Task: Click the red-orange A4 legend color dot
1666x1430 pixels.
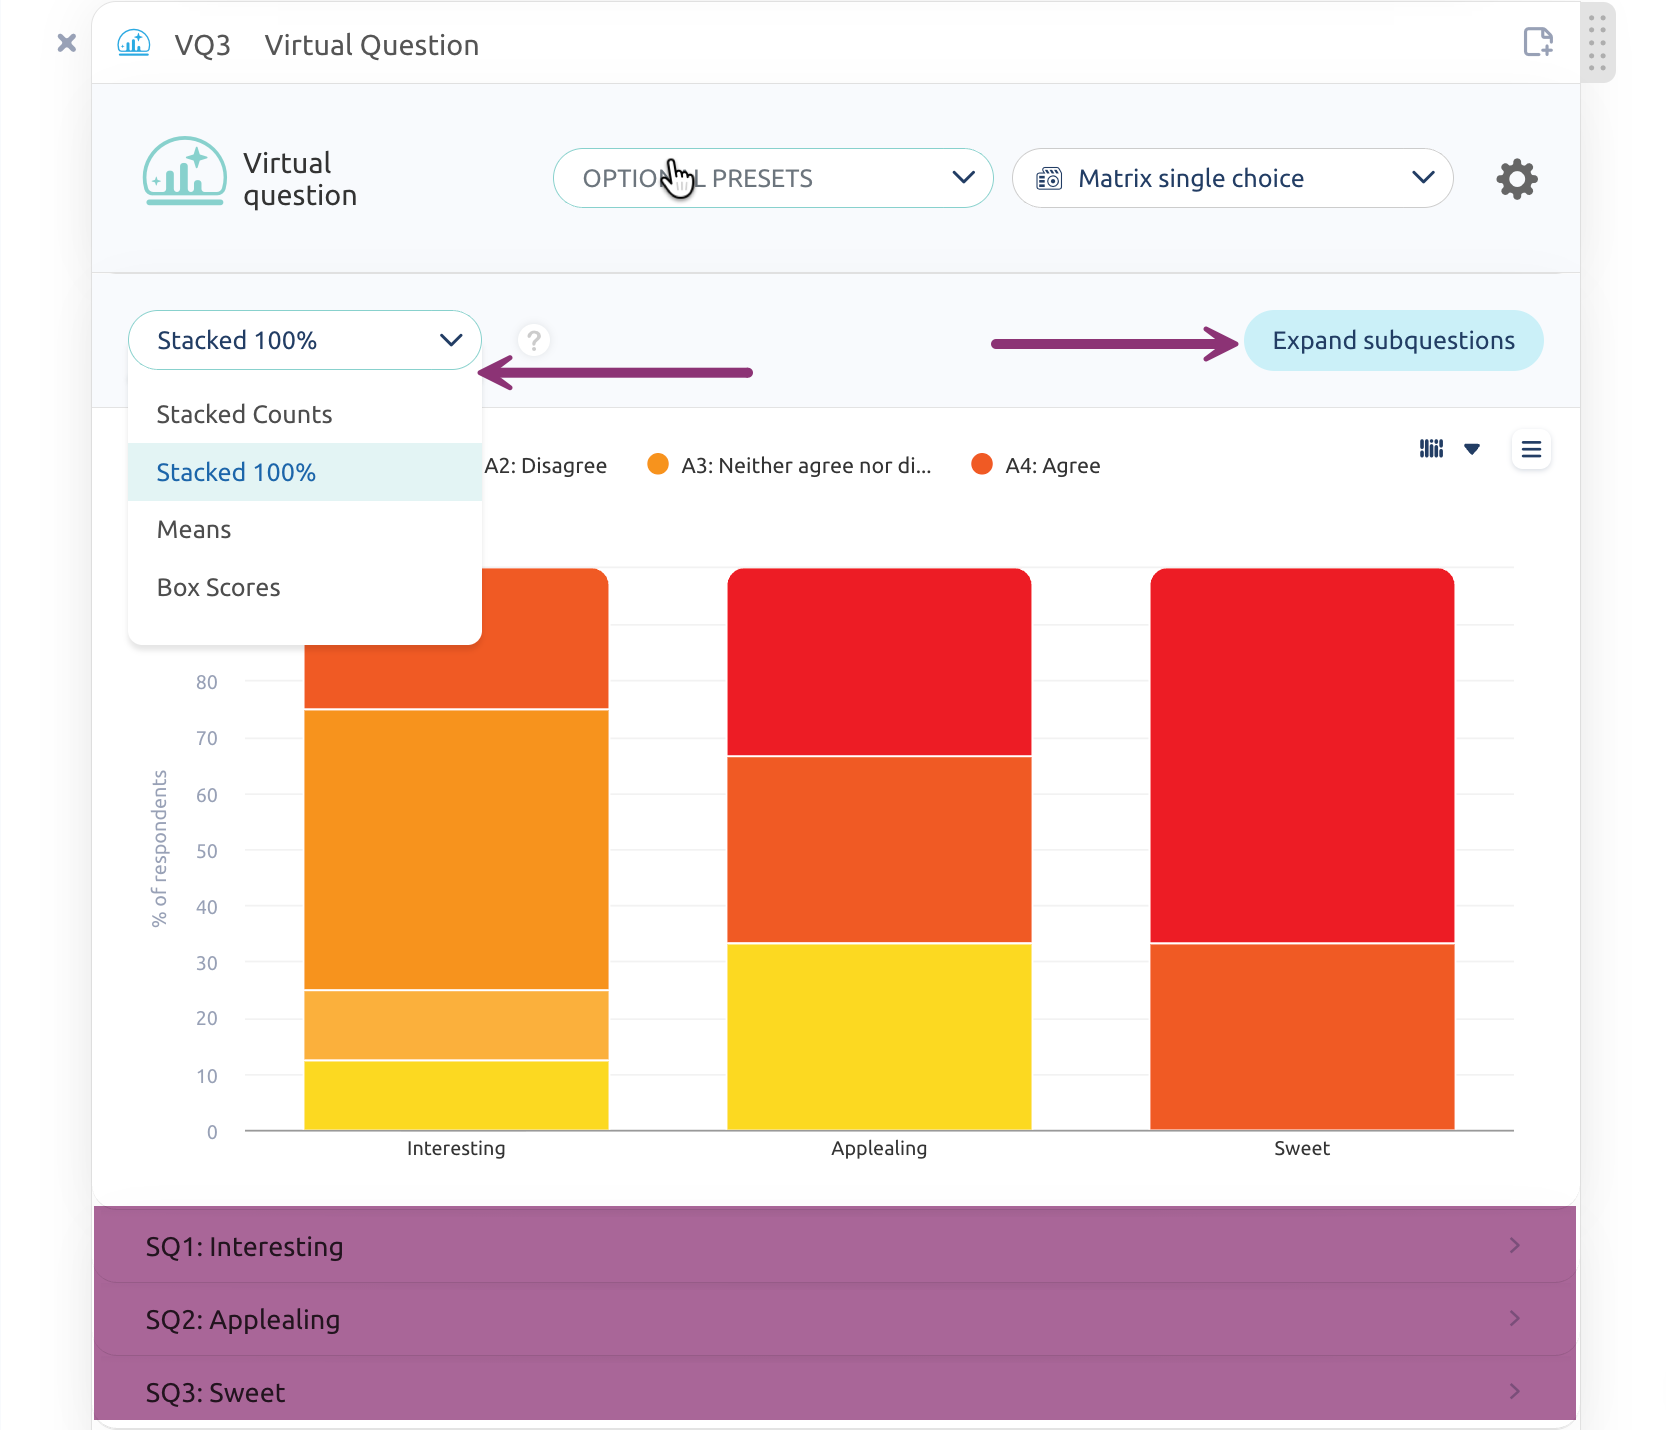Action: click(982, 464)
